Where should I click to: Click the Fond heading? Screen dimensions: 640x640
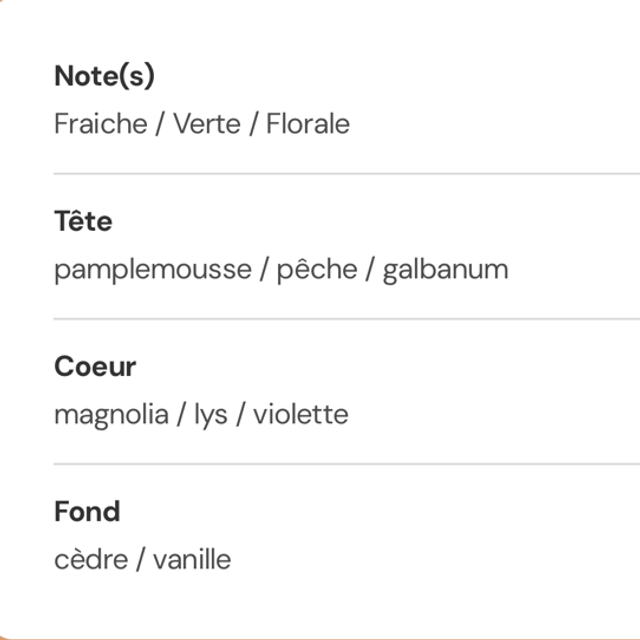coord(87,511)
